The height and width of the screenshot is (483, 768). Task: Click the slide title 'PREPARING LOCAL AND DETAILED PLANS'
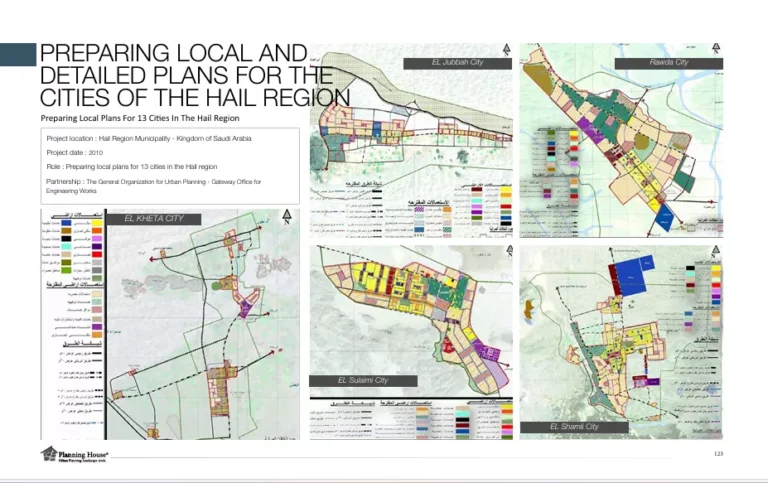pyautogui.click(x=194, y=75)
